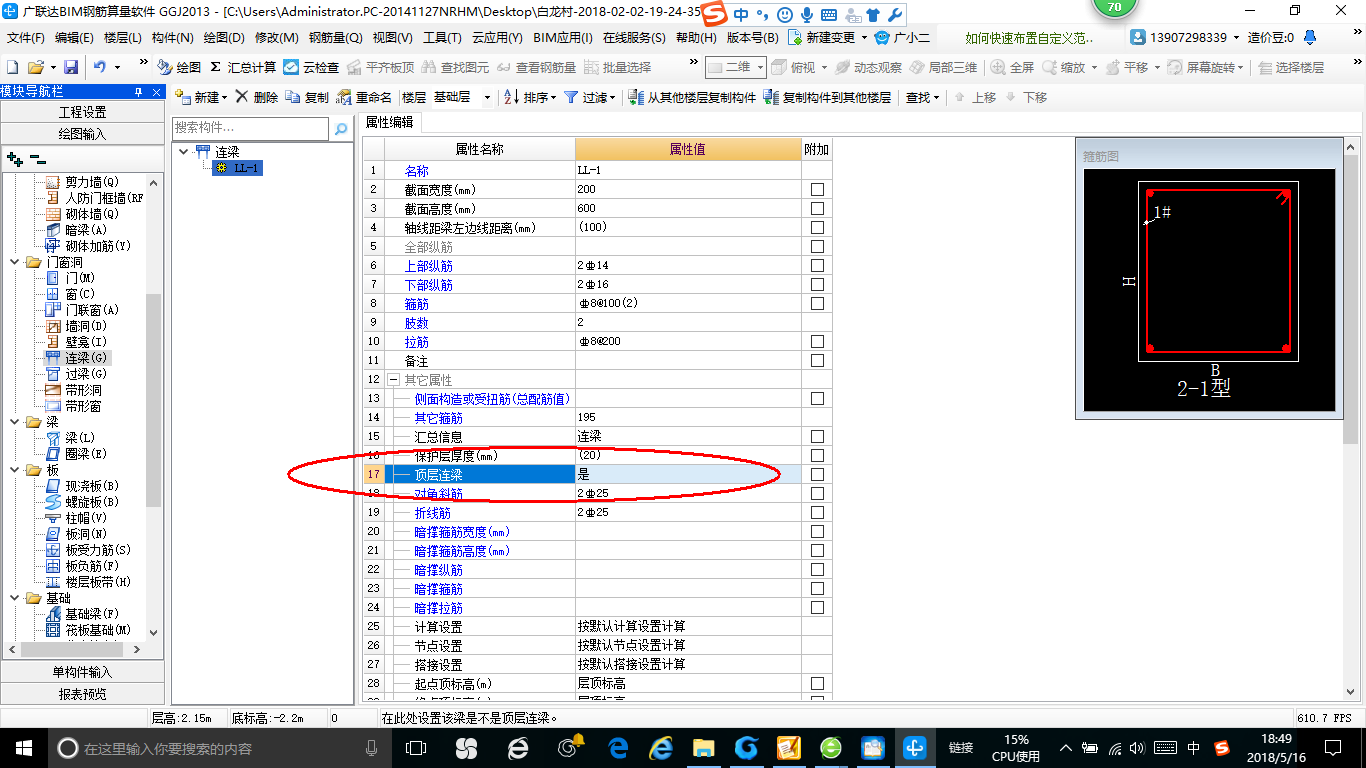Open the 查找 find dropdown
1366x768 pixels.
[x=922, y=97]
